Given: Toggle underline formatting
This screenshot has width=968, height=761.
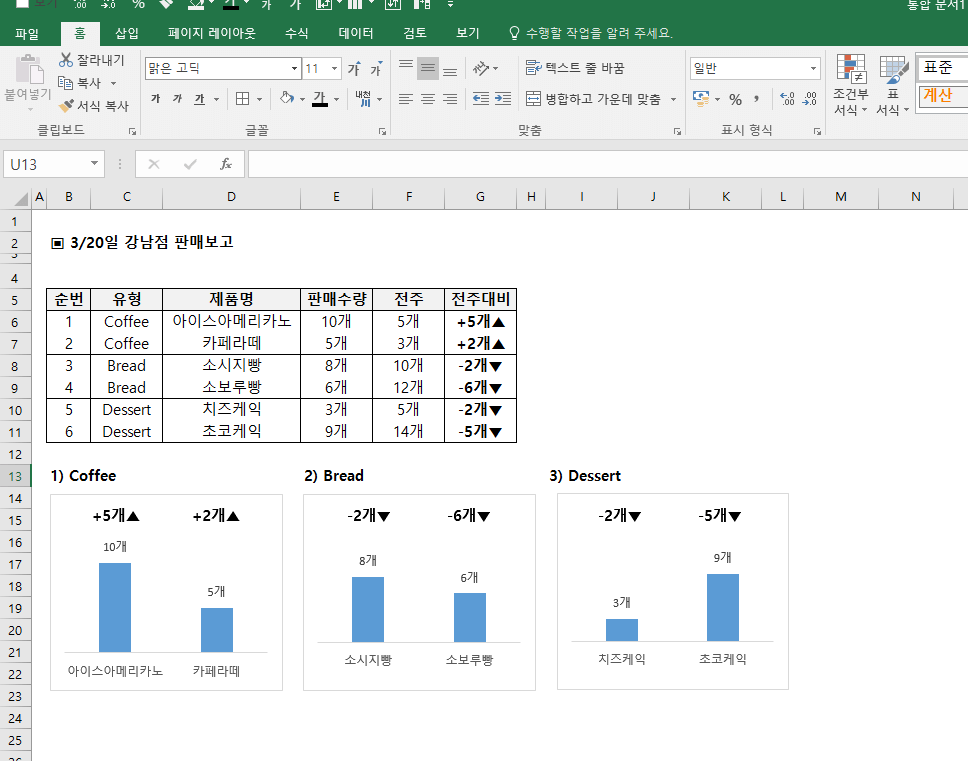Looking at the screenshot, I should pos(199,99).
